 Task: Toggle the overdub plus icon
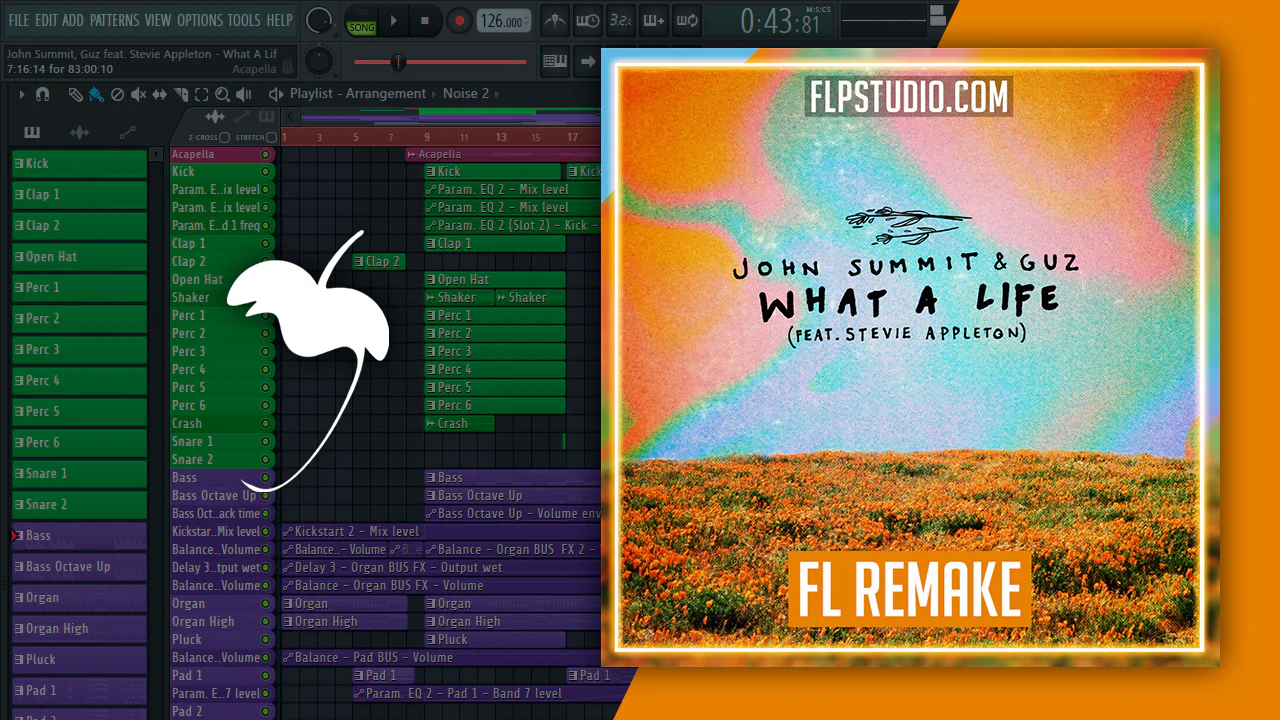pos(654,20)
